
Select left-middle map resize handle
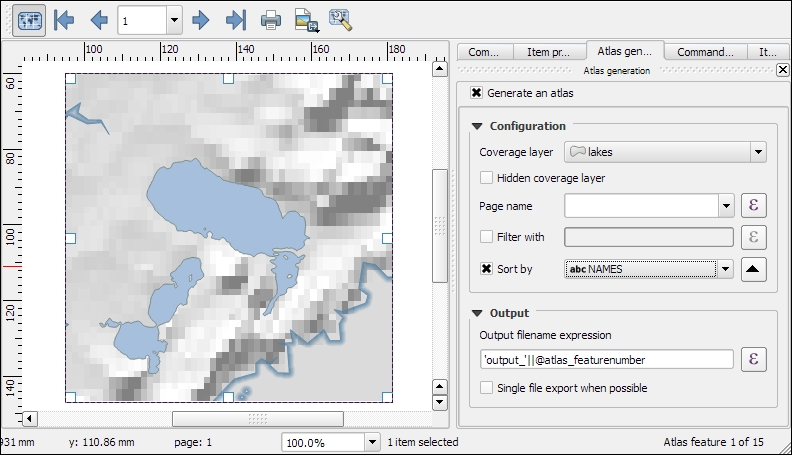71,238
